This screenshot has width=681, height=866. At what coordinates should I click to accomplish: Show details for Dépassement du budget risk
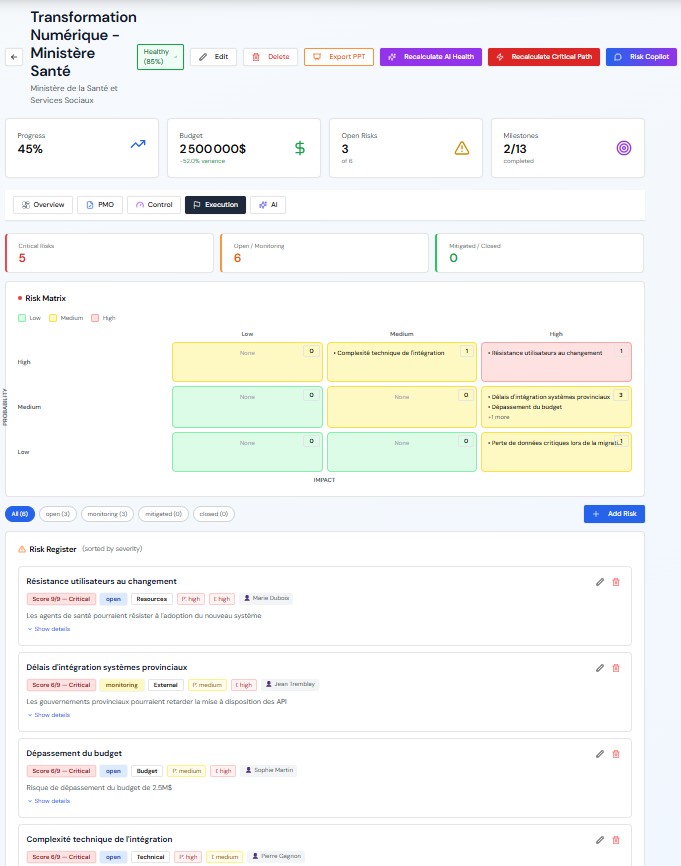click(x=49, y=801)
